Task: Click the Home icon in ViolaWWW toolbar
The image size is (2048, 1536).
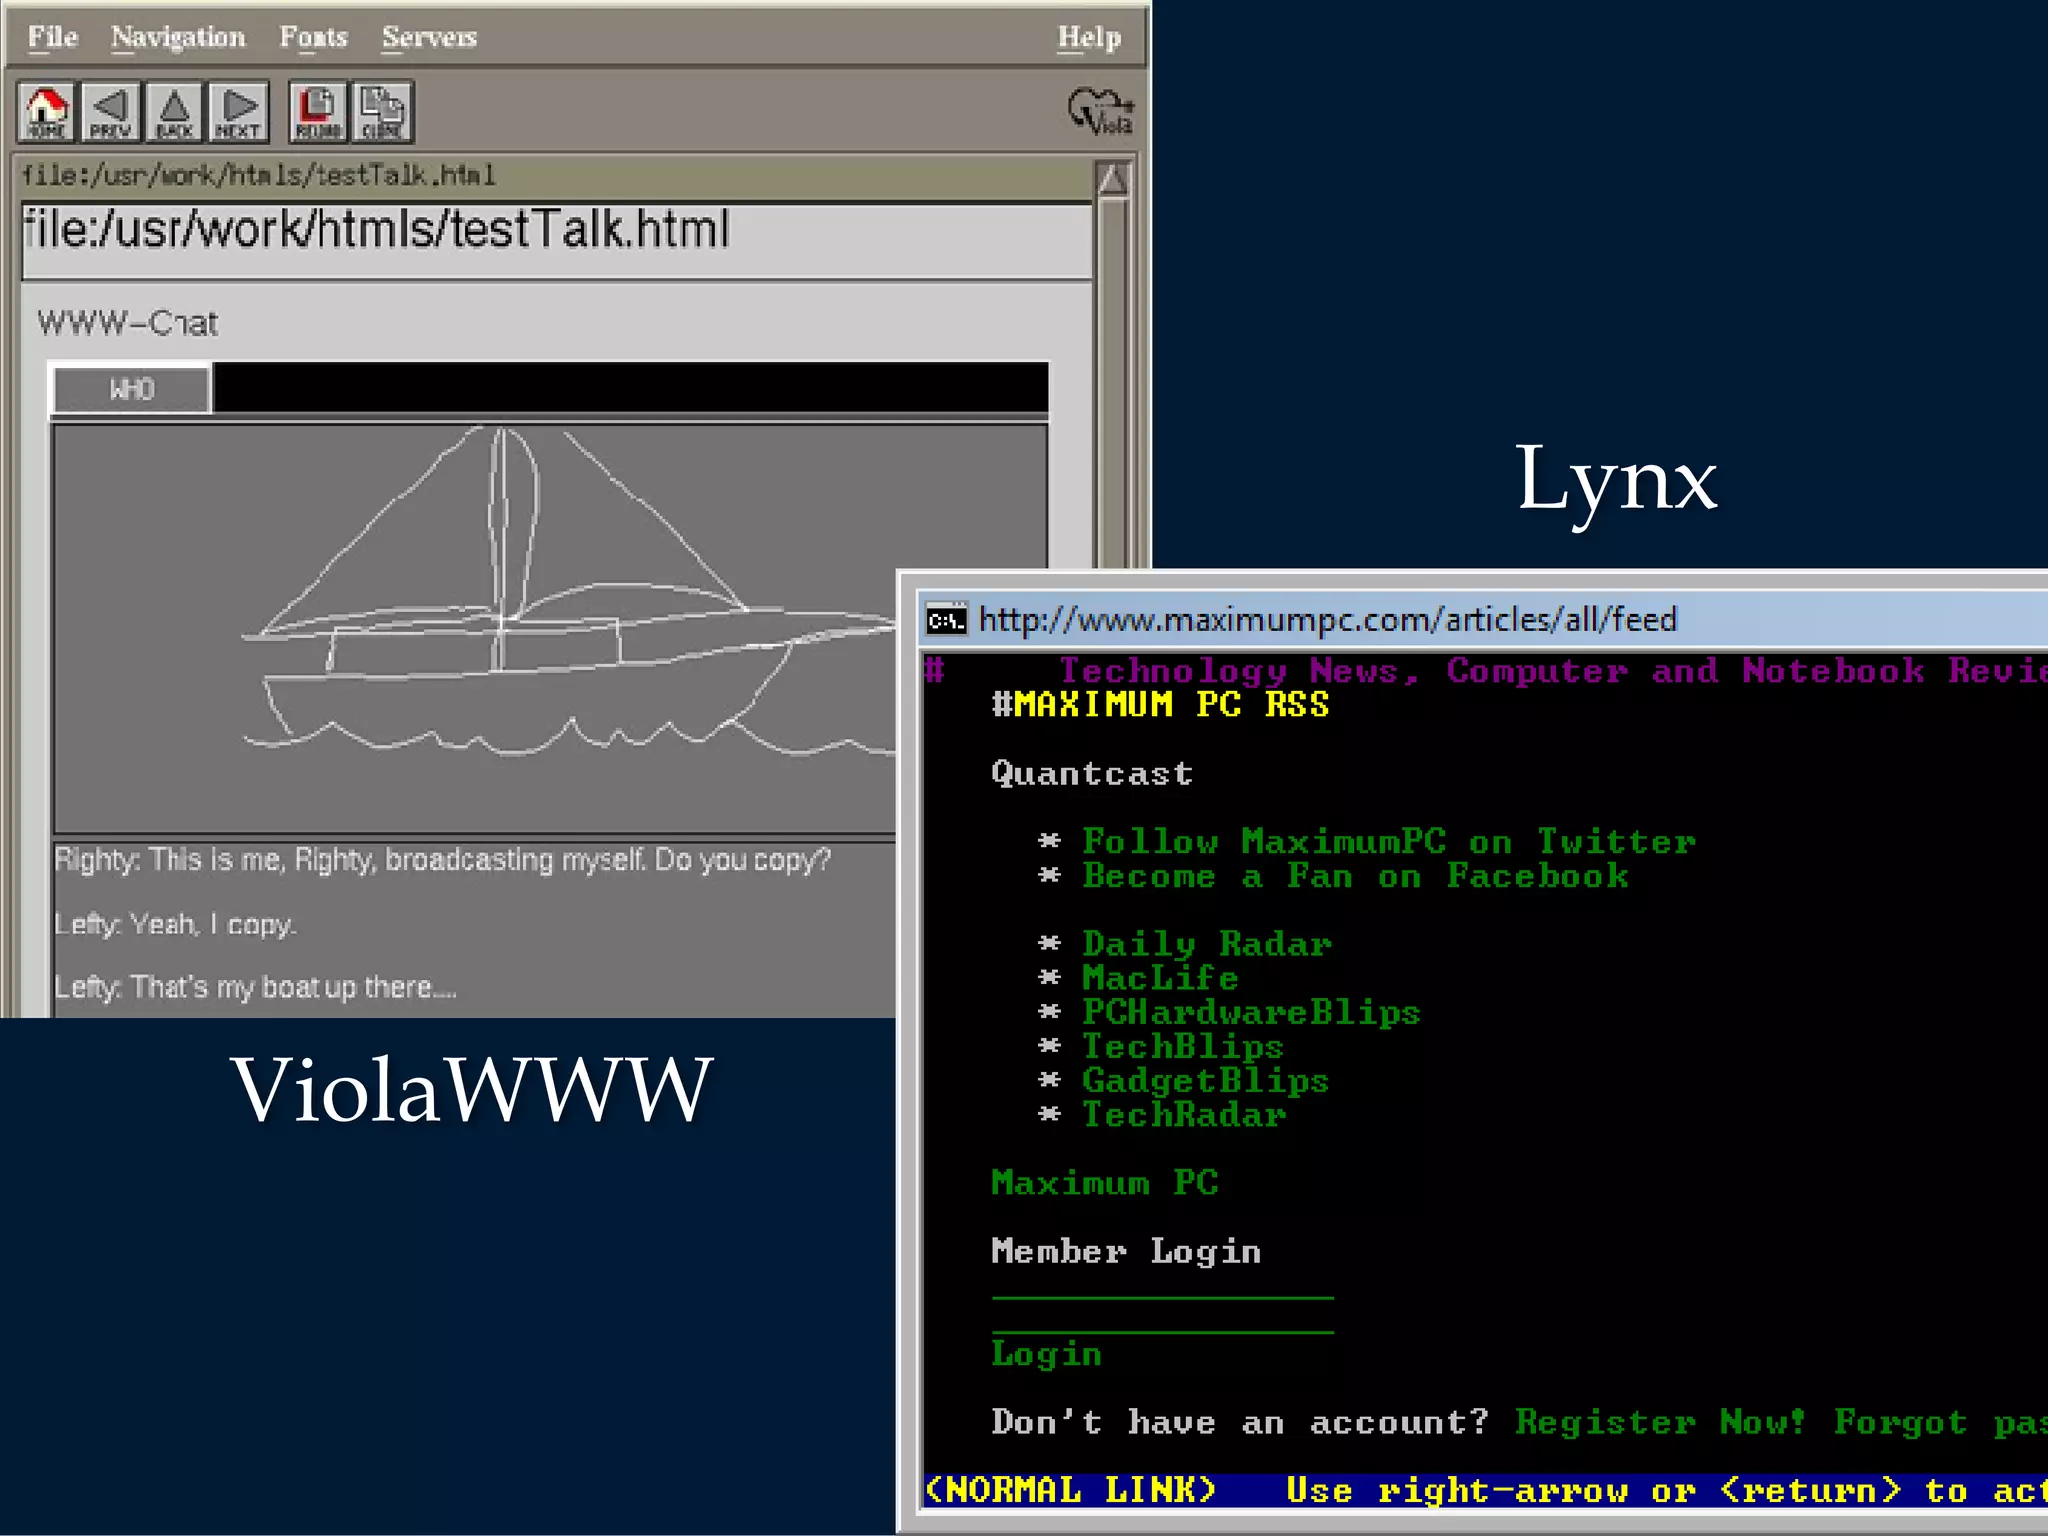Action: tap(47, 112)
